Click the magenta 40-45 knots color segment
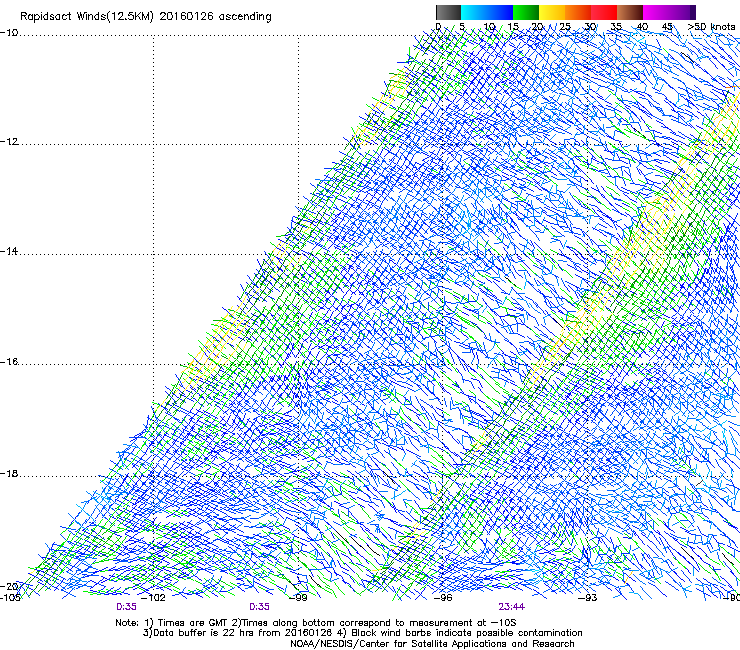The image size is (740, 650). (656, 12)
